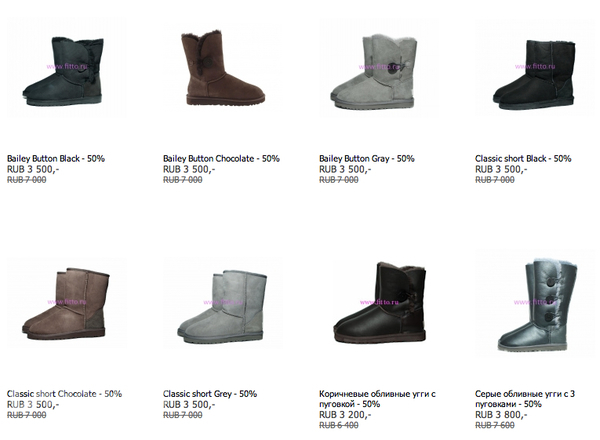The height and width of the screenshot is (440, 600).
Task: Open the Classic short Black boot image
Action: [x=535, y=68]
